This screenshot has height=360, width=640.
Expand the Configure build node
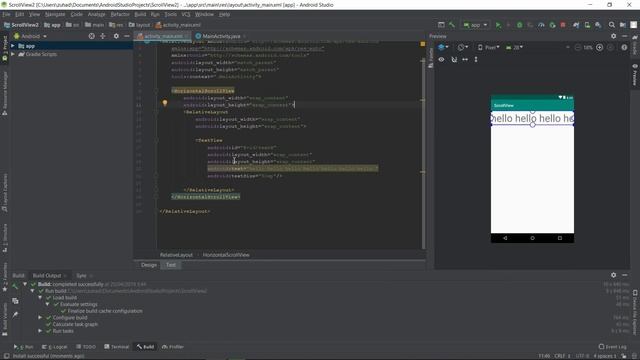40,318
